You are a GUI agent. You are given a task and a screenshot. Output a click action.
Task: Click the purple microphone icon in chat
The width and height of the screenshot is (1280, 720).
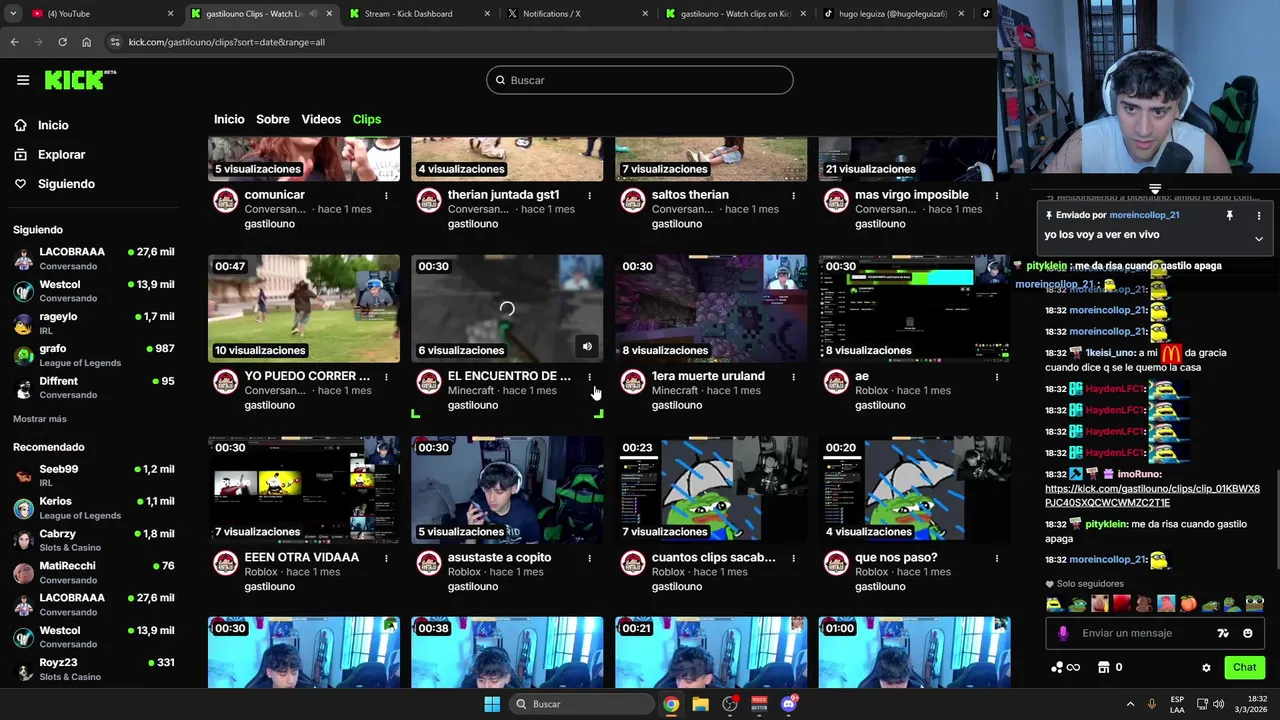pos(1063,633)
